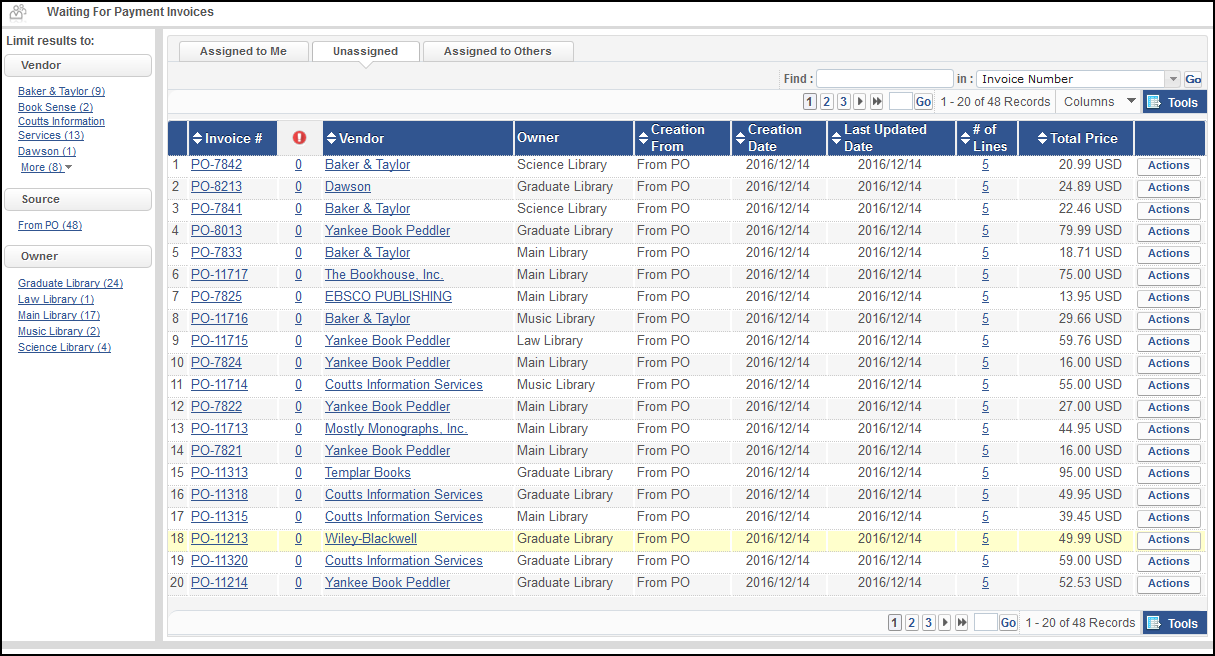This screenshot has width=1215, height=656.
Task: Open the alert count link for PO-7841
Action: pyautogui.click(x=298, y=209)
